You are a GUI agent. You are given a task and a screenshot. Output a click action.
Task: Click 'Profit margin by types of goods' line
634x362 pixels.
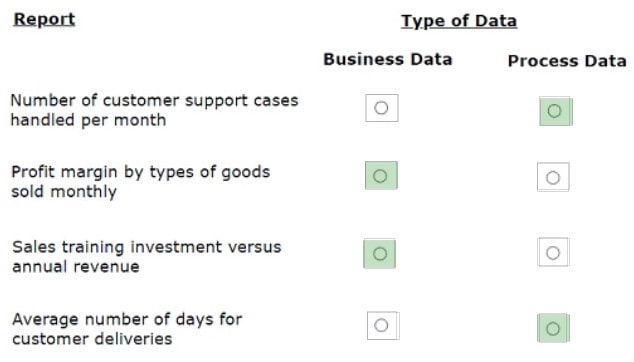tap(140, 172)
